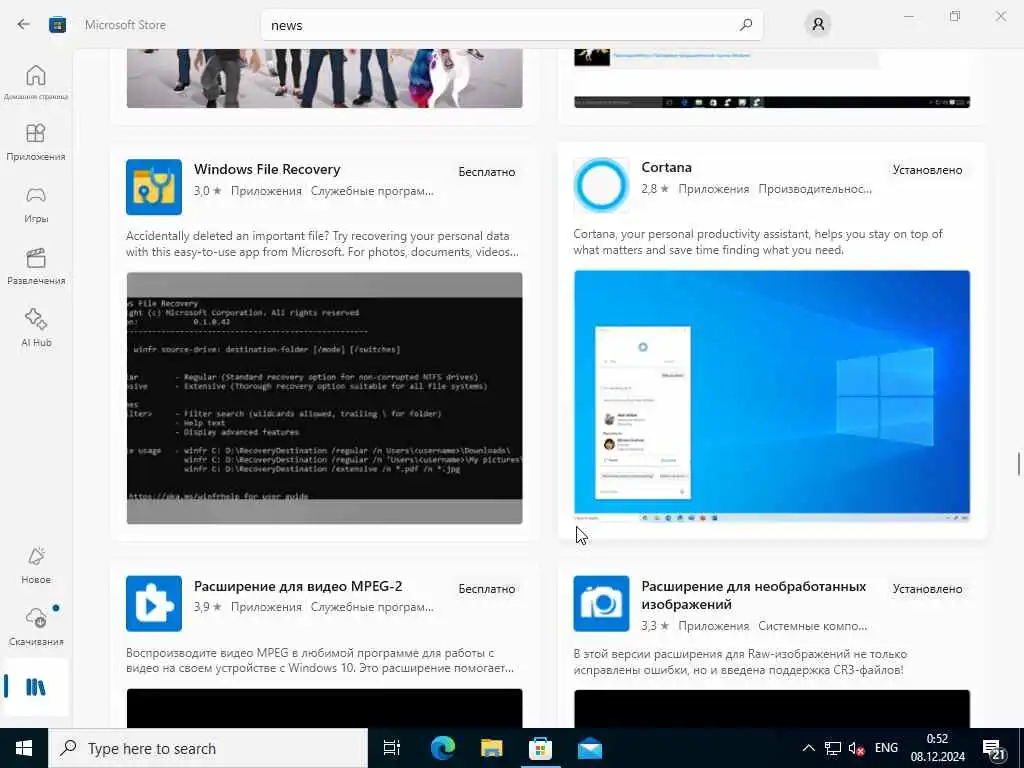This screenshot has width=1024, height=768.
Task: Click the MPEG-2 video extension icon
Action: pos(153,603)
